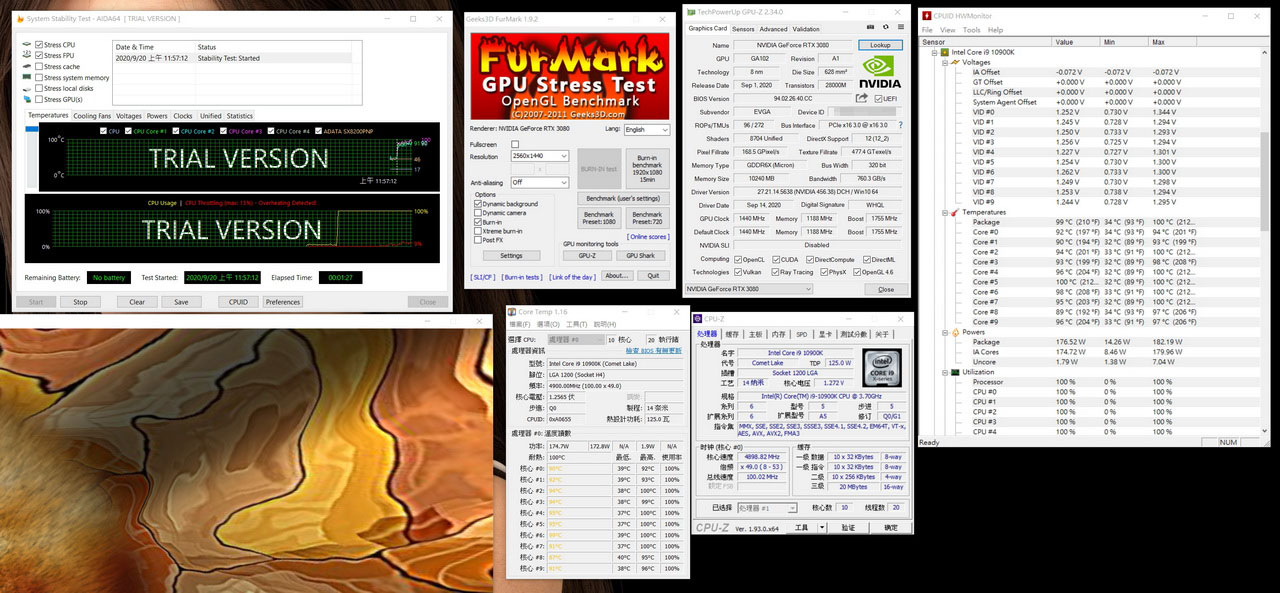1280x593 pixels.
Task: Uncheck Stress CPU in AIDA64
Action: 39,45
